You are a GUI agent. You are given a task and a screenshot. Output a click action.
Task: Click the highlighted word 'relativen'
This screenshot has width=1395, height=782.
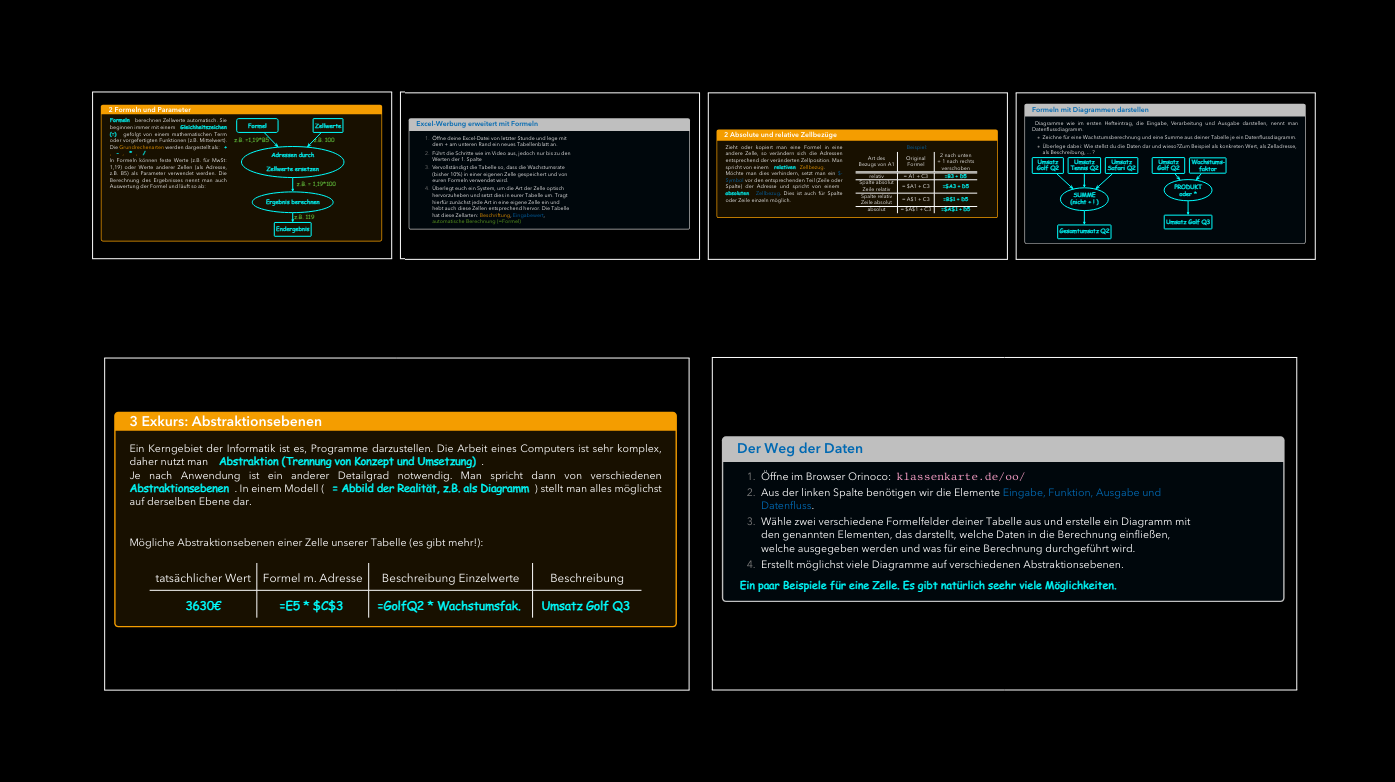(x=785, y=167)
